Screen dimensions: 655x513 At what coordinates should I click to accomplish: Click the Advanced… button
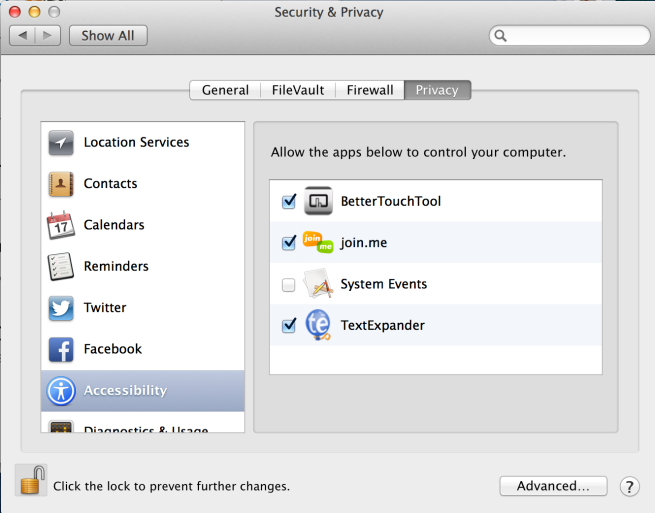[x=553, y=487]
